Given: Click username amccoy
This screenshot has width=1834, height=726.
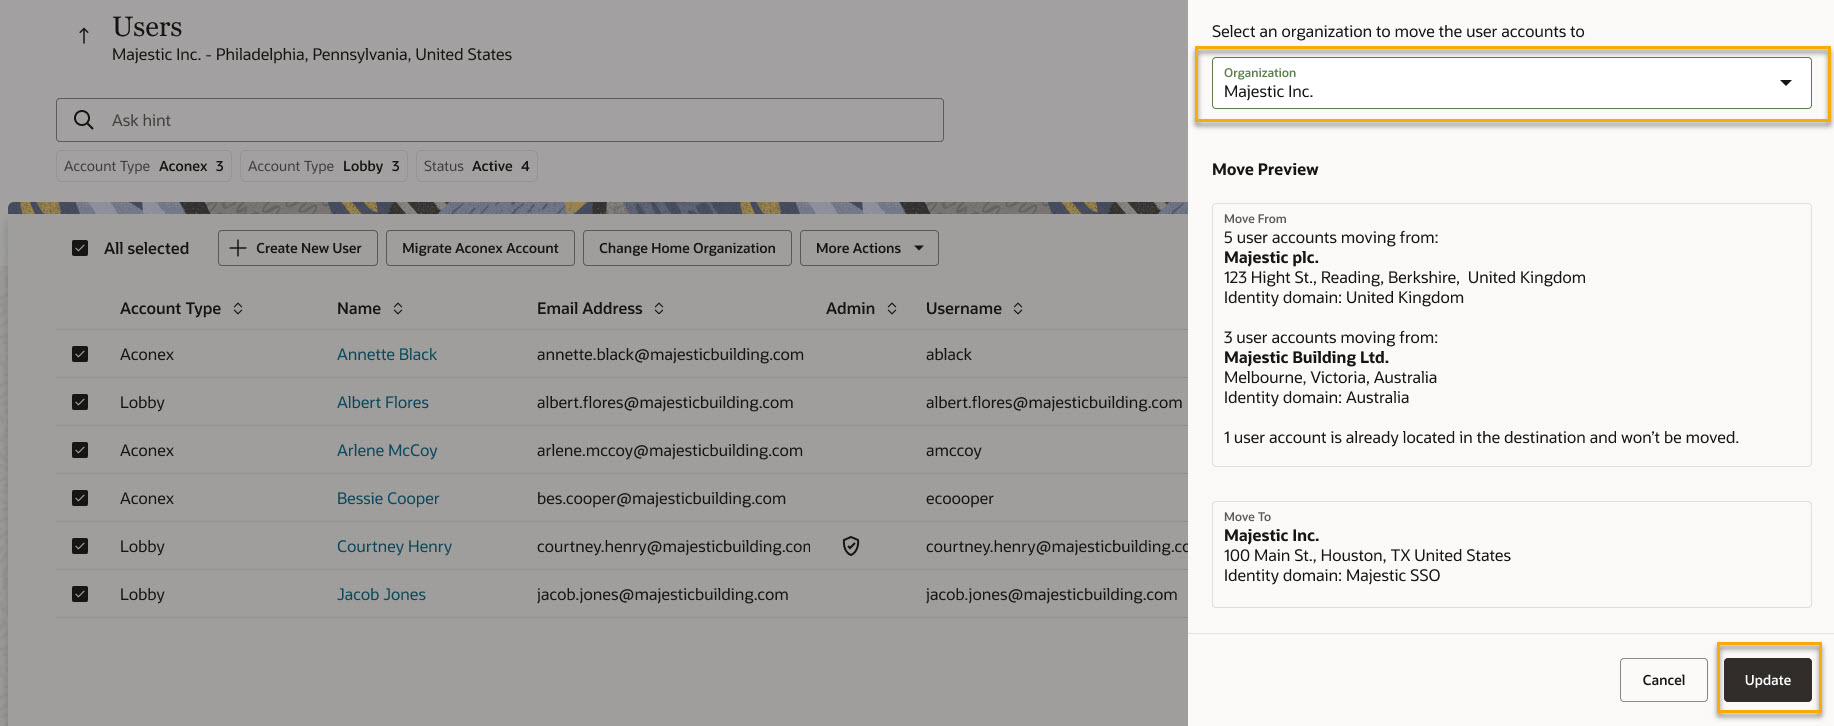Looking at the screenshot, I should coord(954,450).
